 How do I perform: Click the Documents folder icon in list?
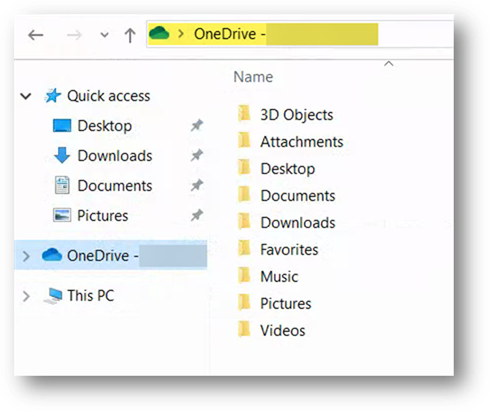[244, 194]
